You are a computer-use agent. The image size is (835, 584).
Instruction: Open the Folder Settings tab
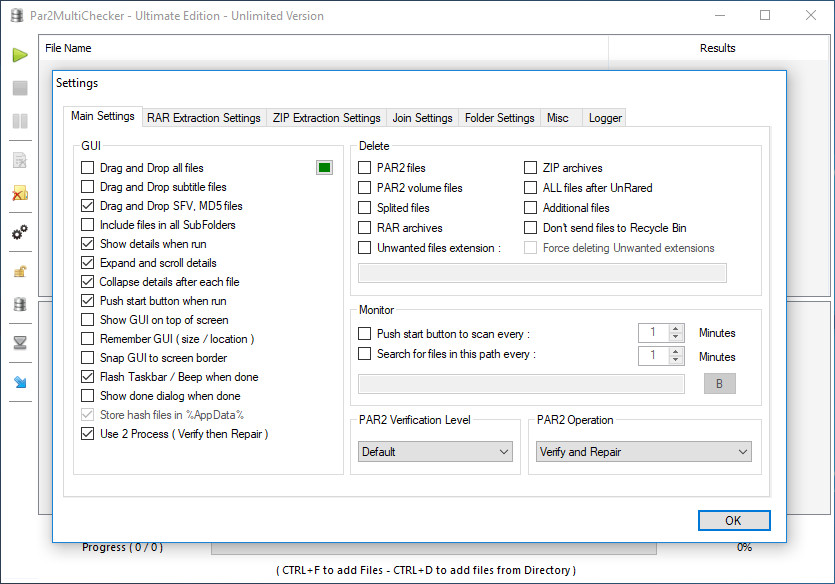pyautogui.click(x=500, y=118)
